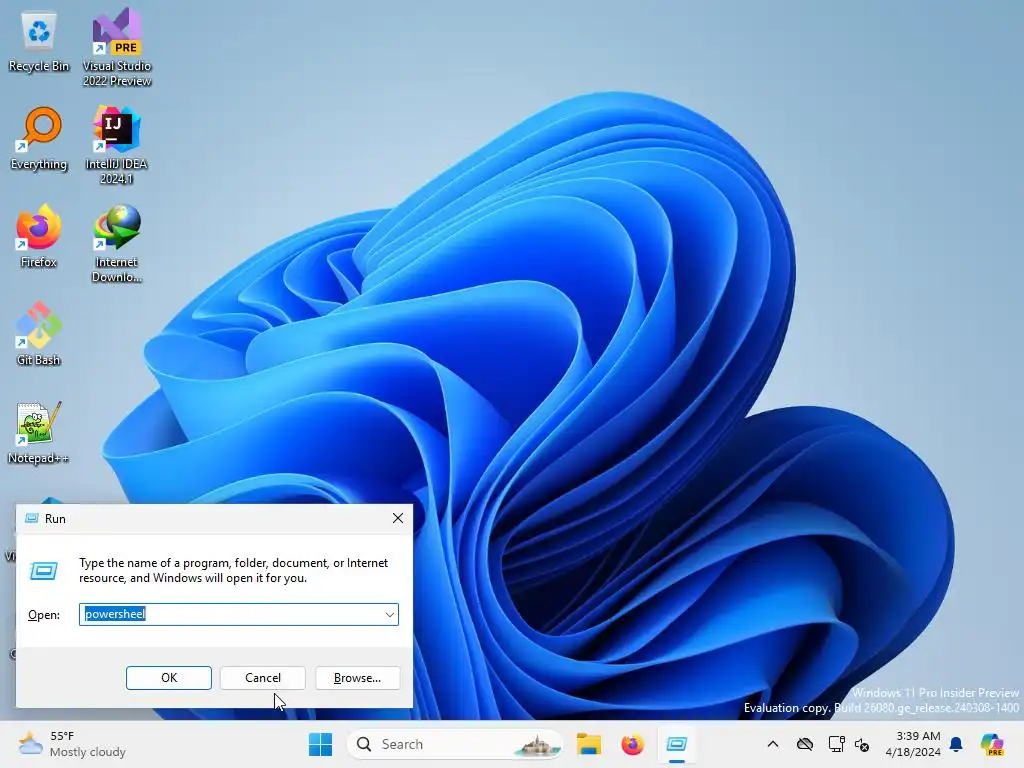The image size is (1024, 768).
Task: Open Copilot Preview from the taskbar
Action: [x=991, y=744]
